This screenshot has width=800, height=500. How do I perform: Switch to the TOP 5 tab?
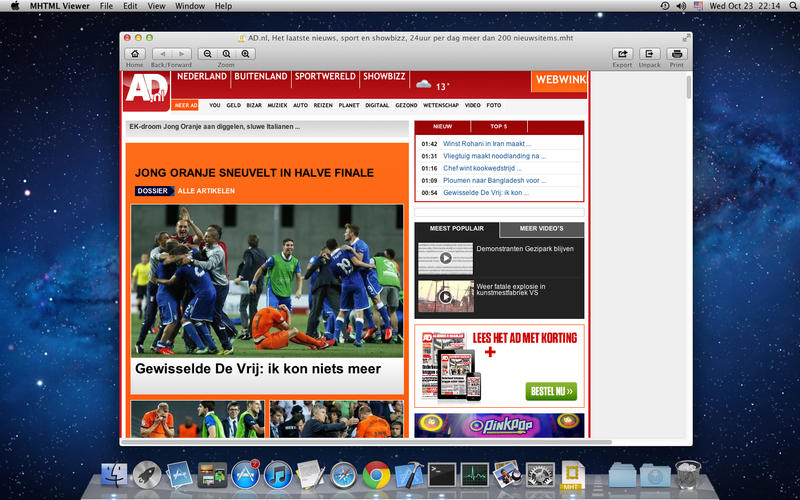tap(498, 127)
